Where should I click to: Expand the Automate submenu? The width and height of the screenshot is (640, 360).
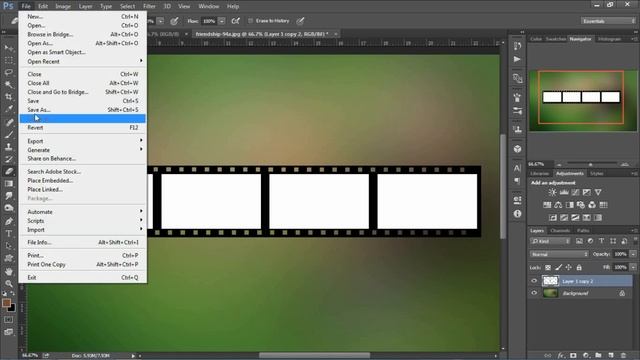pyautogui.click(x=83, y=212)
